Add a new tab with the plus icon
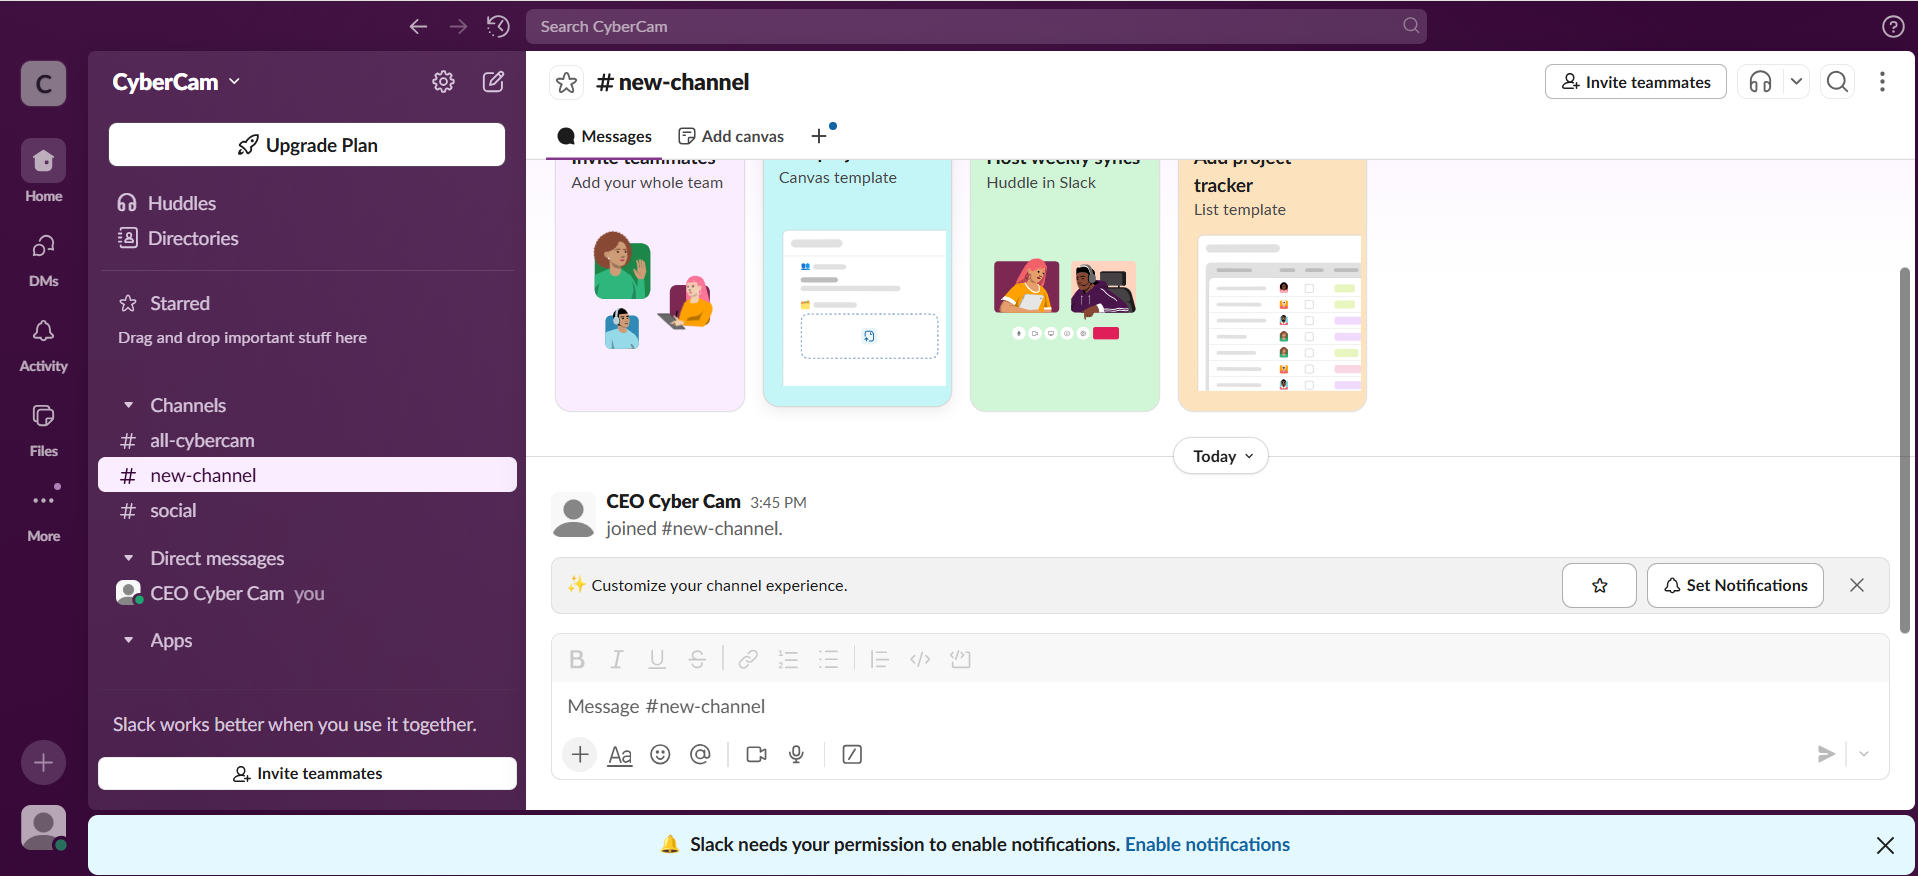 [819, 136]
